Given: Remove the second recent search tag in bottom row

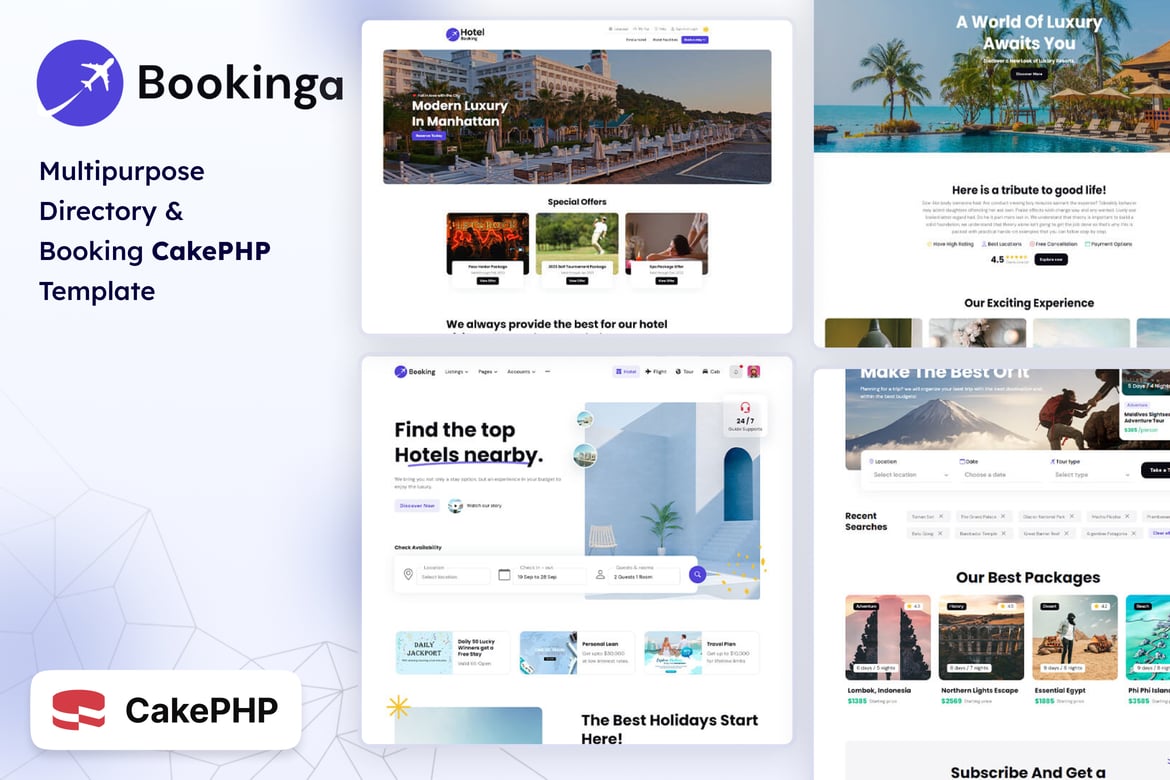Looking at the screenshot, I should [1004, 534].
